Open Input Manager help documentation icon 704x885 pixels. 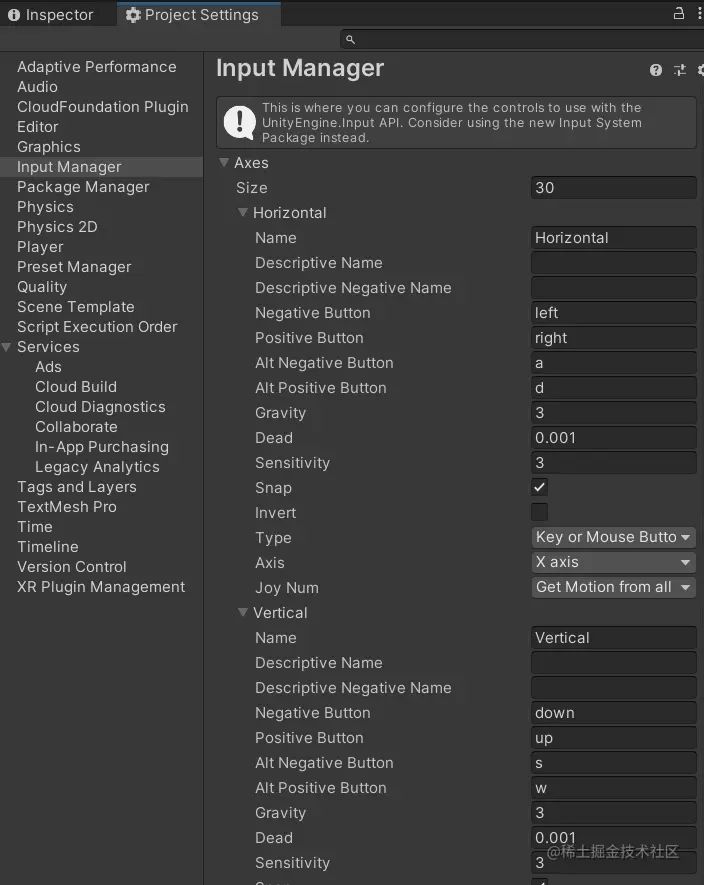[x=656, y=70]
